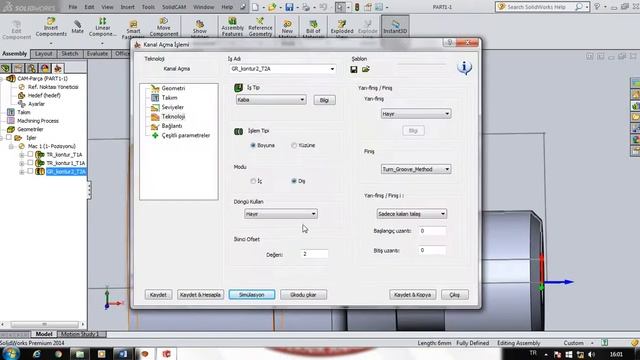Click the Kaydet & Hesapla button

point(200,295)
